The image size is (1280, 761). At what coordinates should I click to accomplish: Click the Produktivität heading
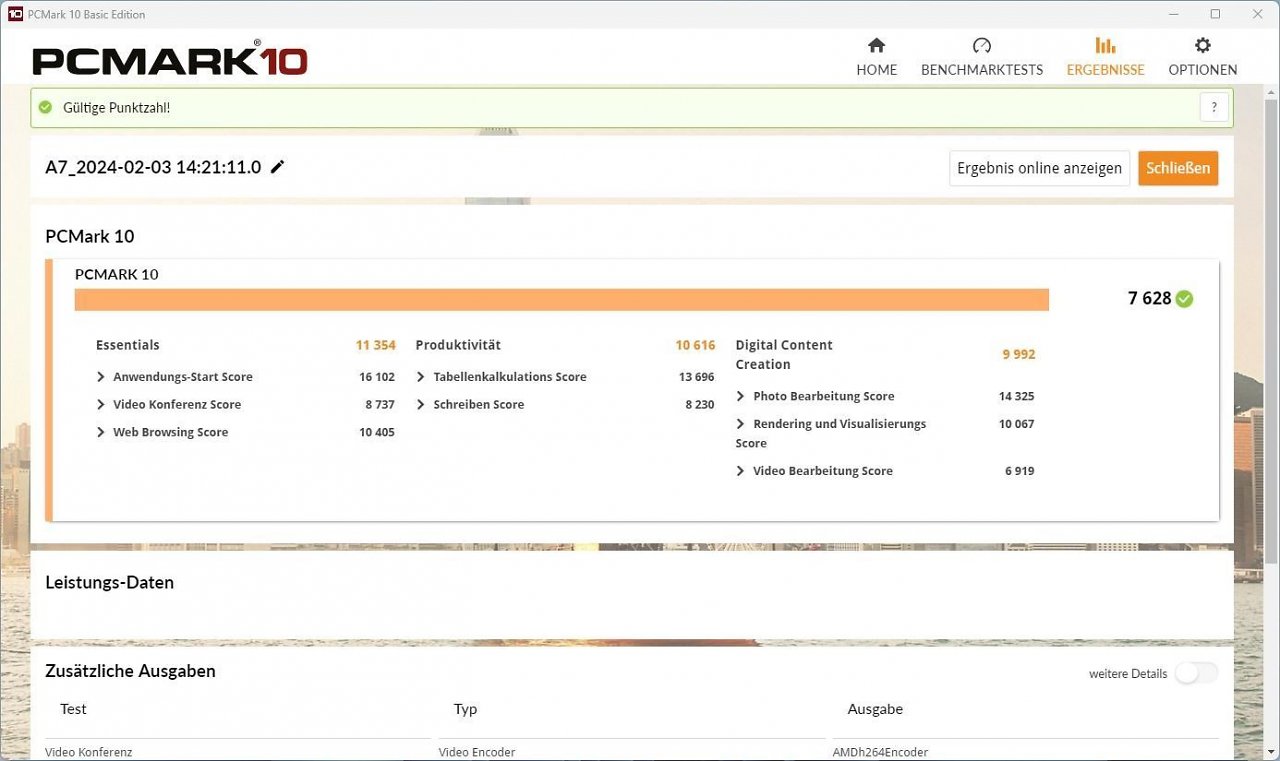(458, 345)
